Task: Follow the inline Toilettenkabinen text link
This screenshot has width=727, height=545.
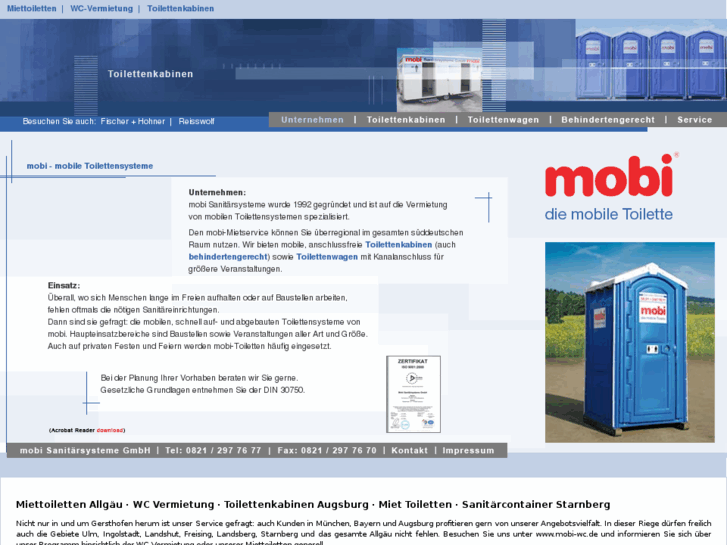Action: tap(398, 244)
